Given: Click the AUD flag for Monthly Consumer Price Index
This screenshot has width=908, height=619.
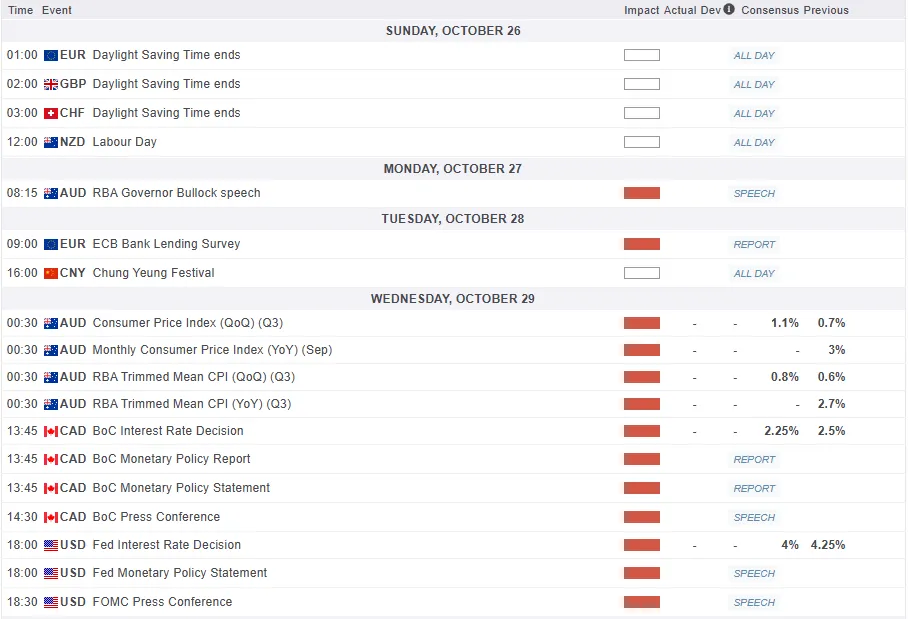Looking at the screenshot, I should click(51, 350).
